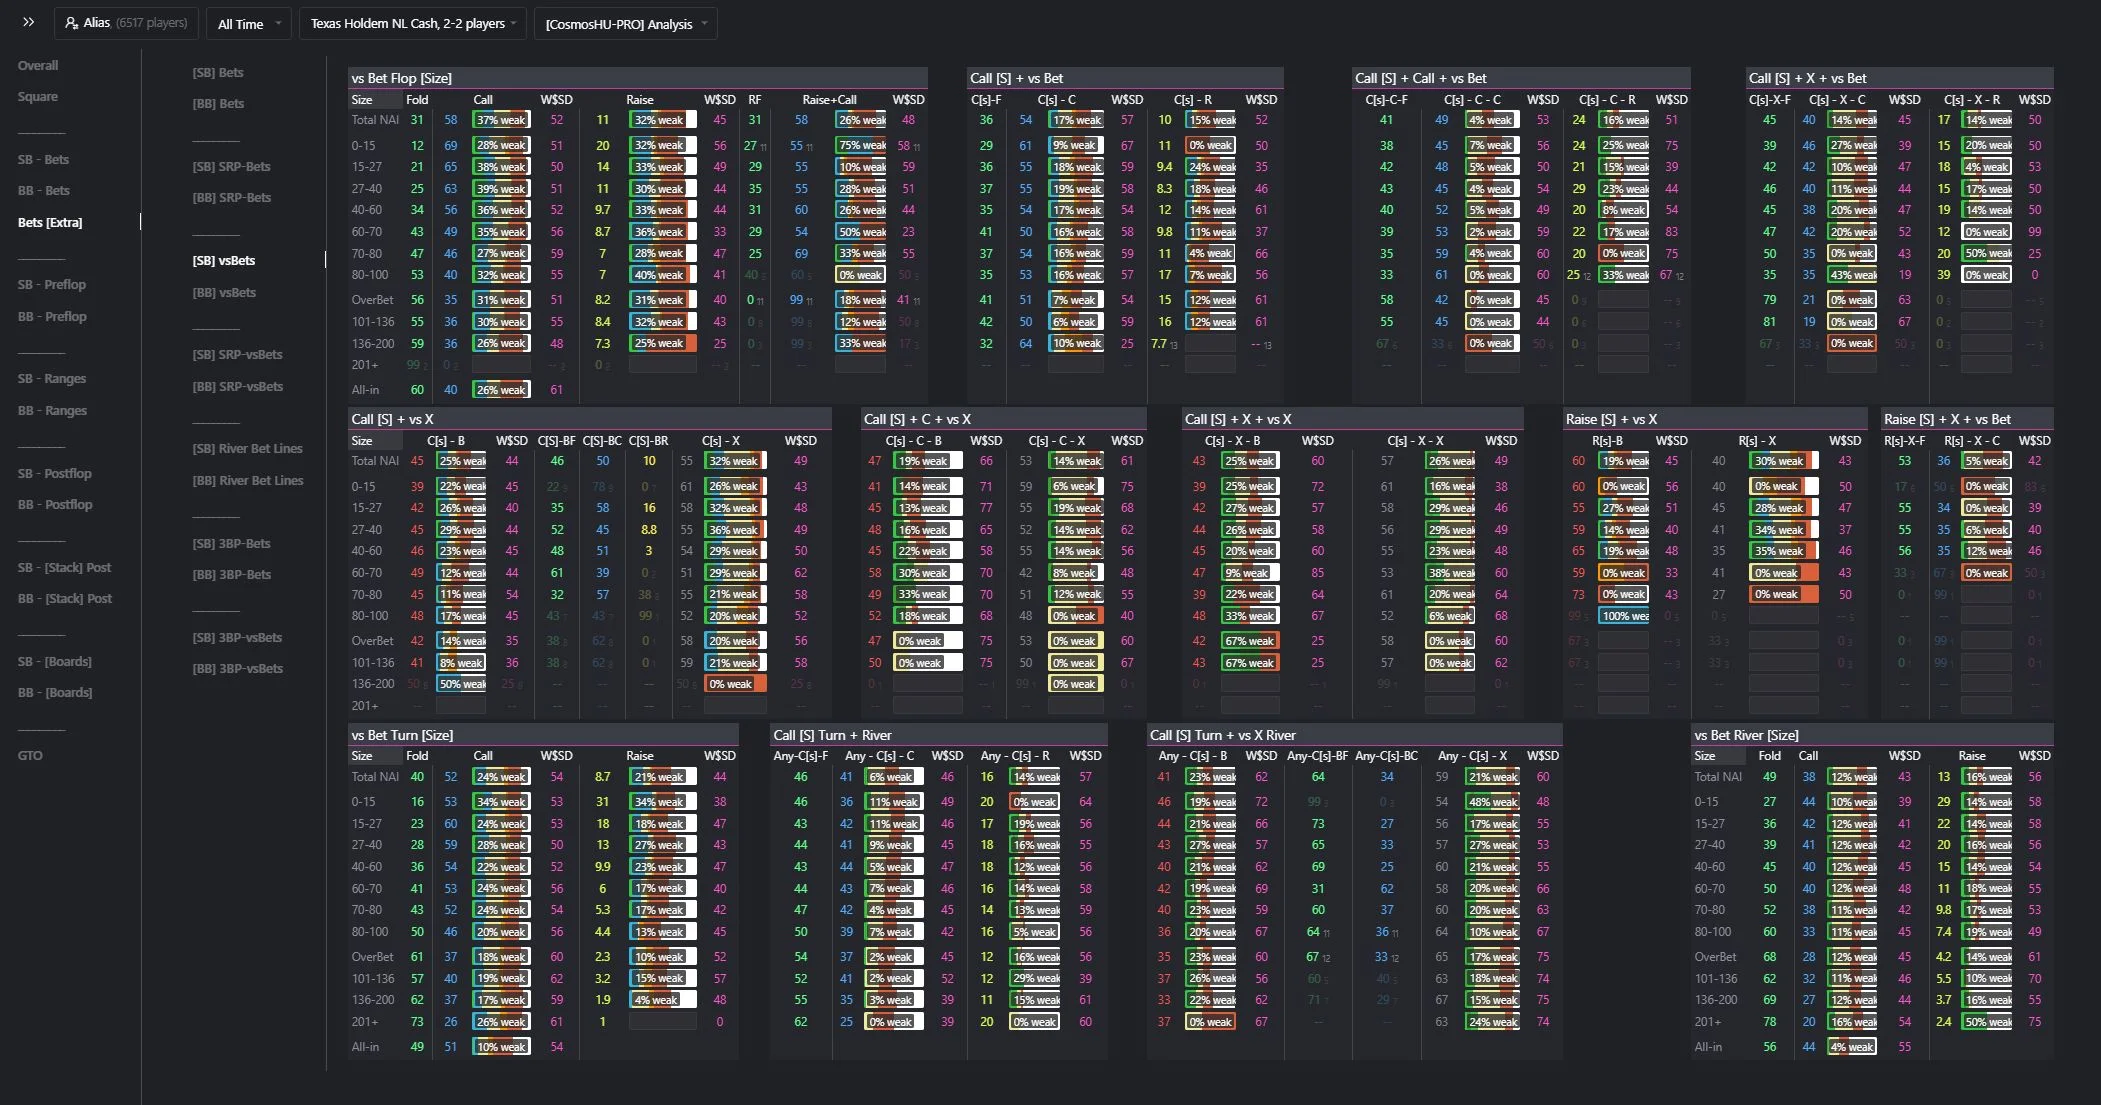Select SB - Preflop in the sidebar

(52, 285)
